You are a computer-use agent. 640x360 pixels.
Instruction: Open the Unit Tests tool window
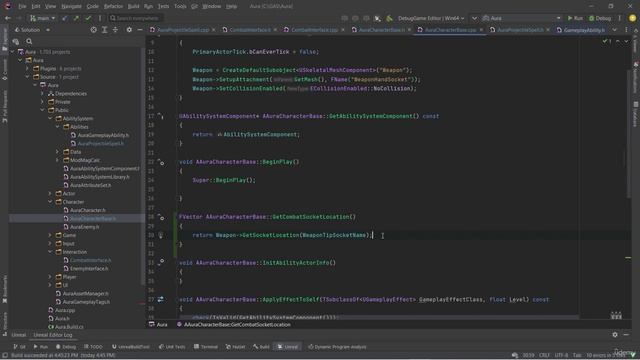pyautogui.click(x=172, y=347)
